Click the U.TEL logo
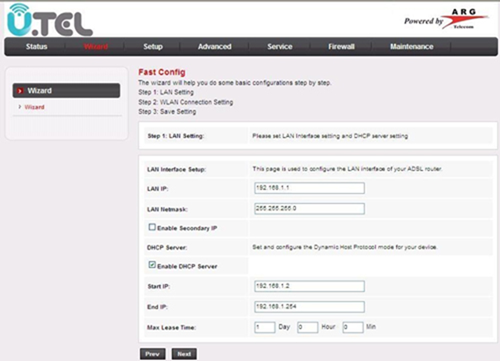Viewport: 500px width, 361px height. (50, 20)
